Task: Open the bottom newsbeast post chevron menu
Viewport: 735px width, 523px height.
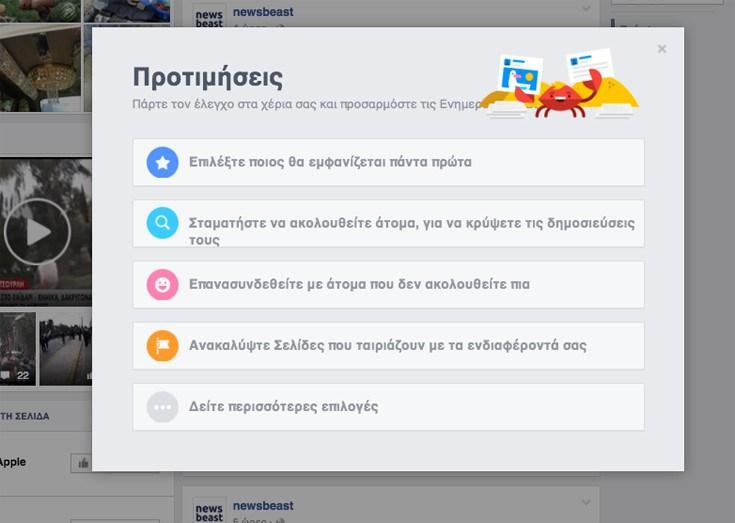Action: click(x=586, y=502)
